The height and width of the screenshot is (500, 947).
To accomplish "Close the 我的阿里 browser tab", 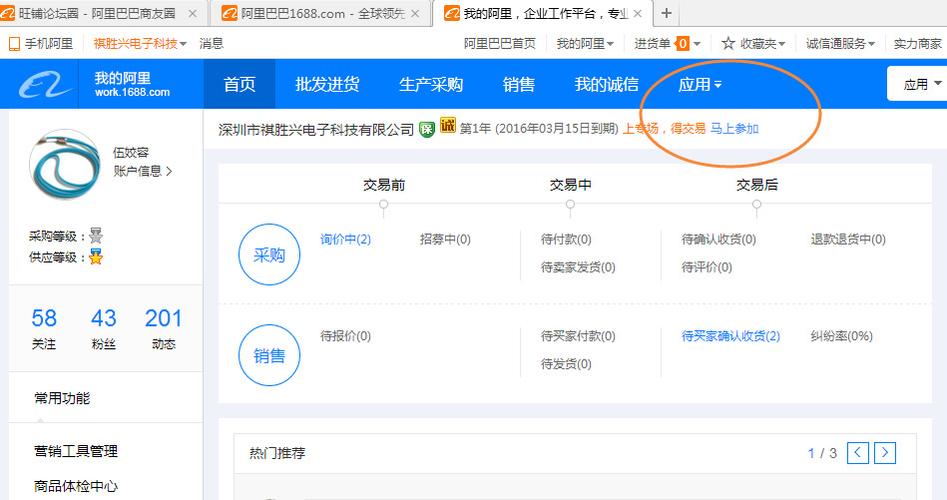I will point(637,13).
